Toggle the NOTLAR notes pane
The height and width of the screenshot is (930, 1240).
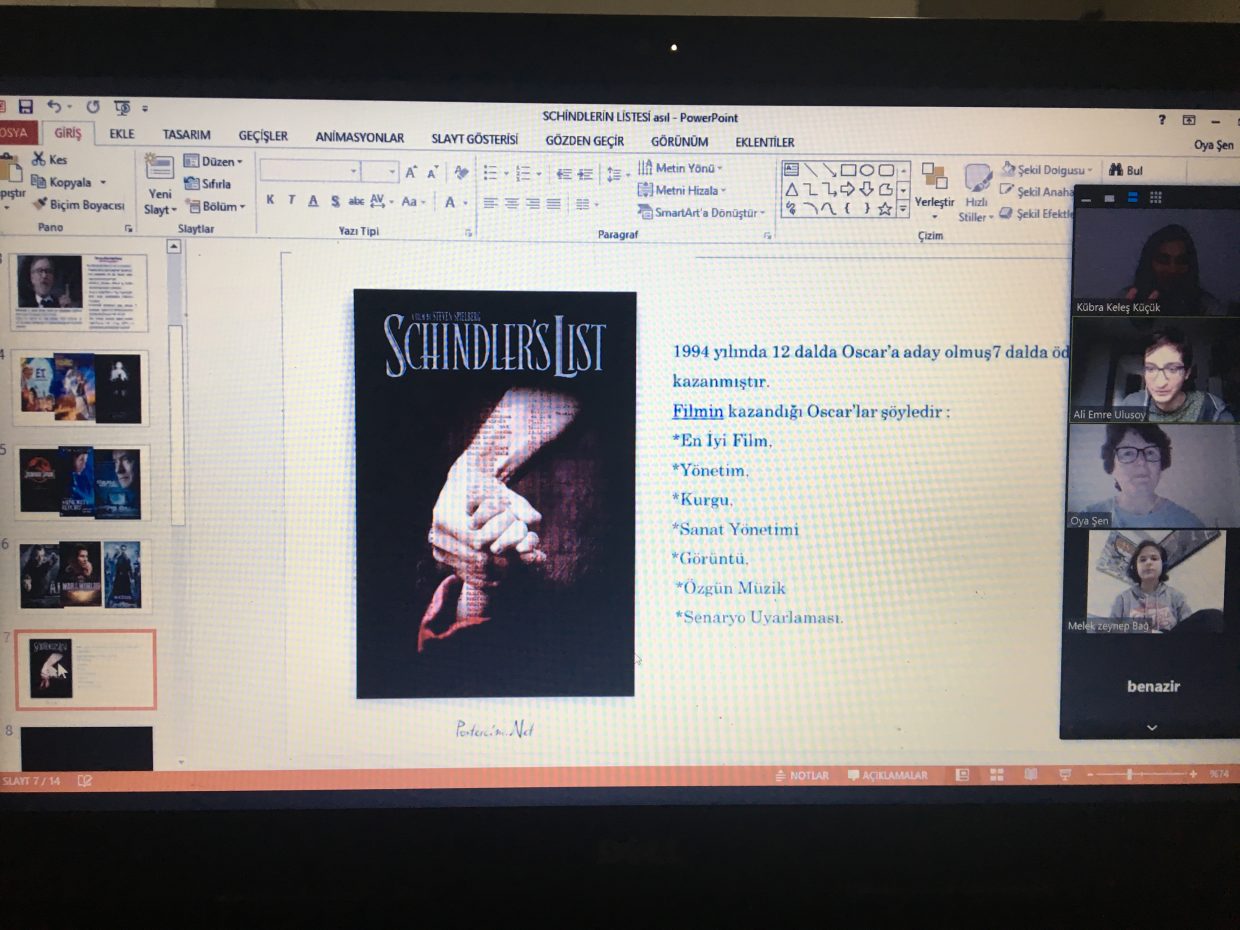pyautogui.click(x=802, y=776)
